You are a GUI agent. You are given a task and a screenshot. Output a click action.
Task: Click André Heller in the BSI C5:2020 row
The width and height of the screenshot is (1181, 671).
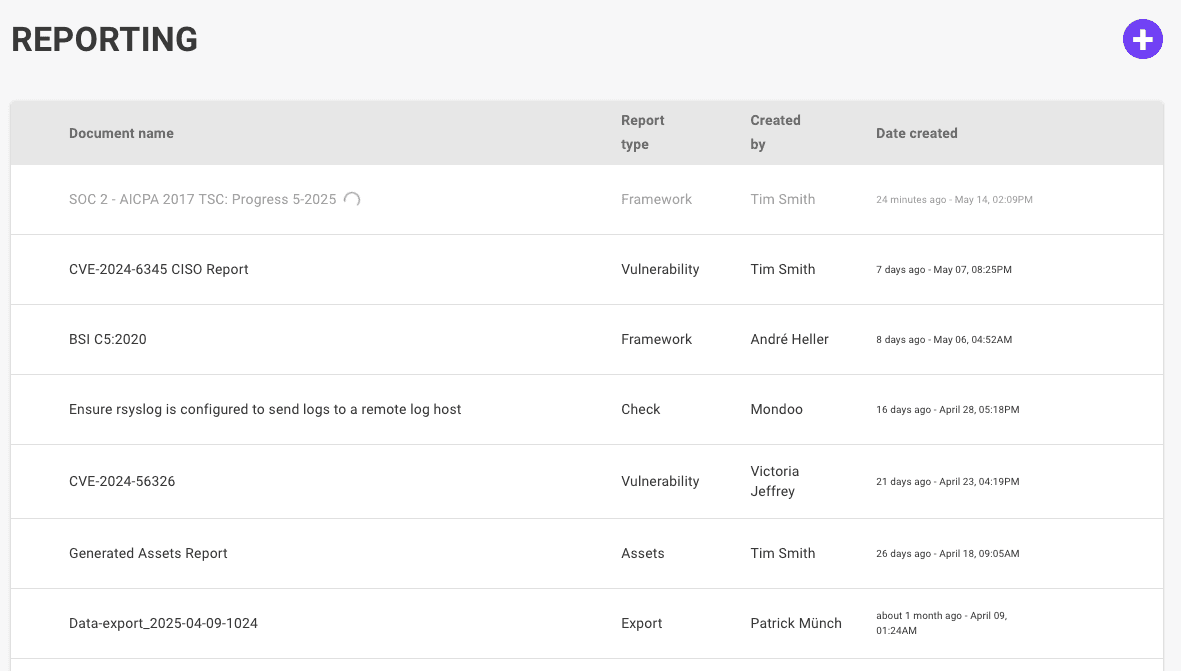coord(789,339)
